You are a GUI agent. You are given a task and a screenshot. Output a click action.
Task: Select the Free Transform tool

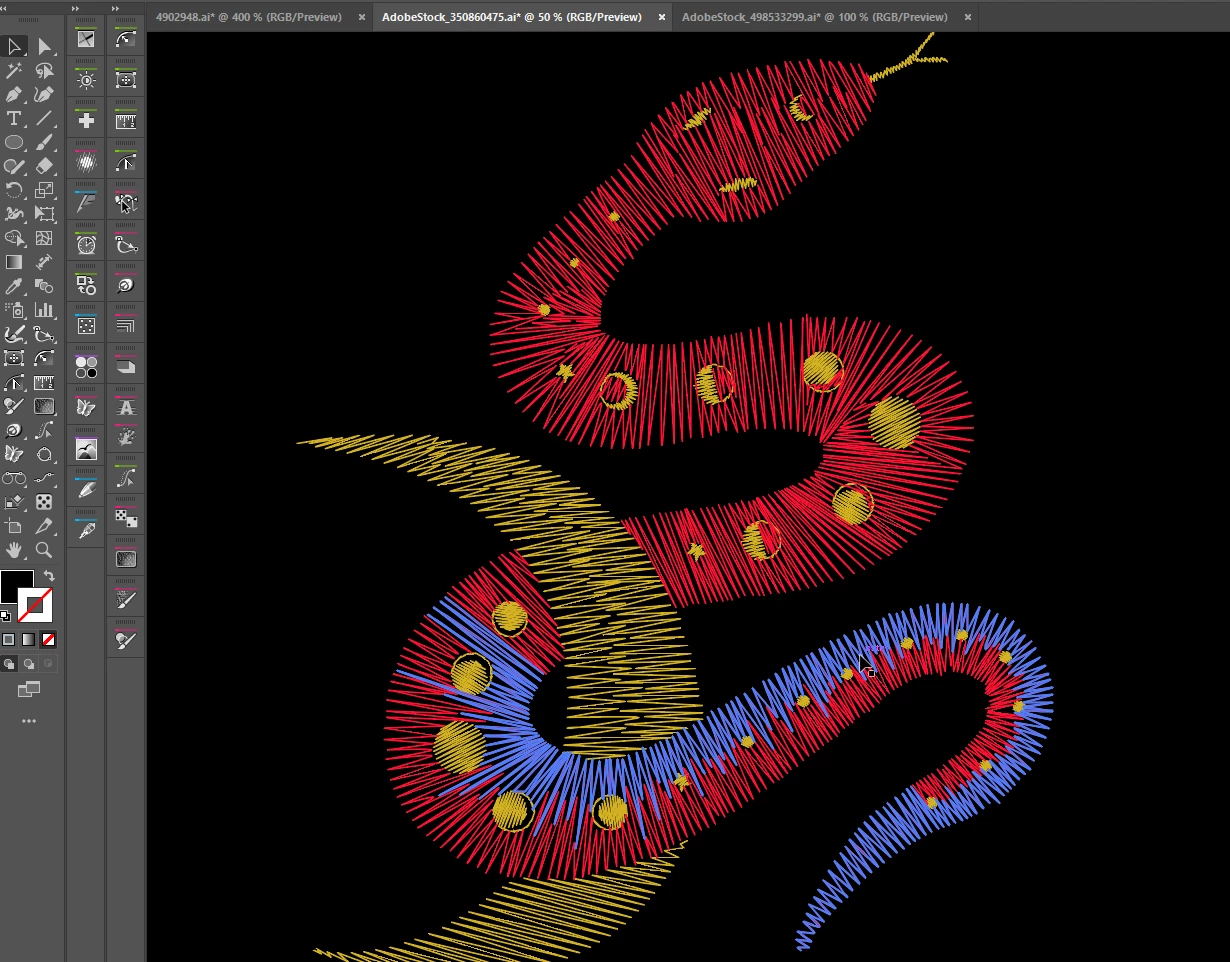[44, 214]
